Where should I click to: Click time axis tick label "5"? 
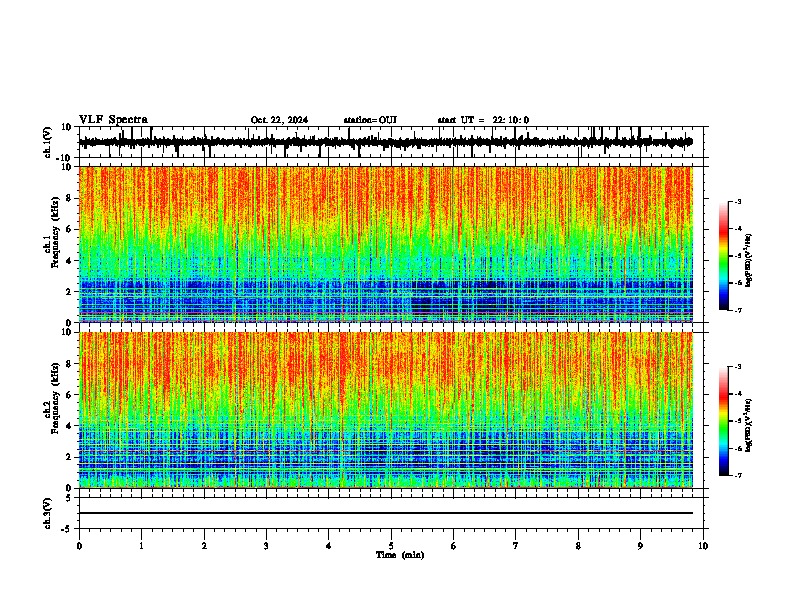[x=391, y=546]
